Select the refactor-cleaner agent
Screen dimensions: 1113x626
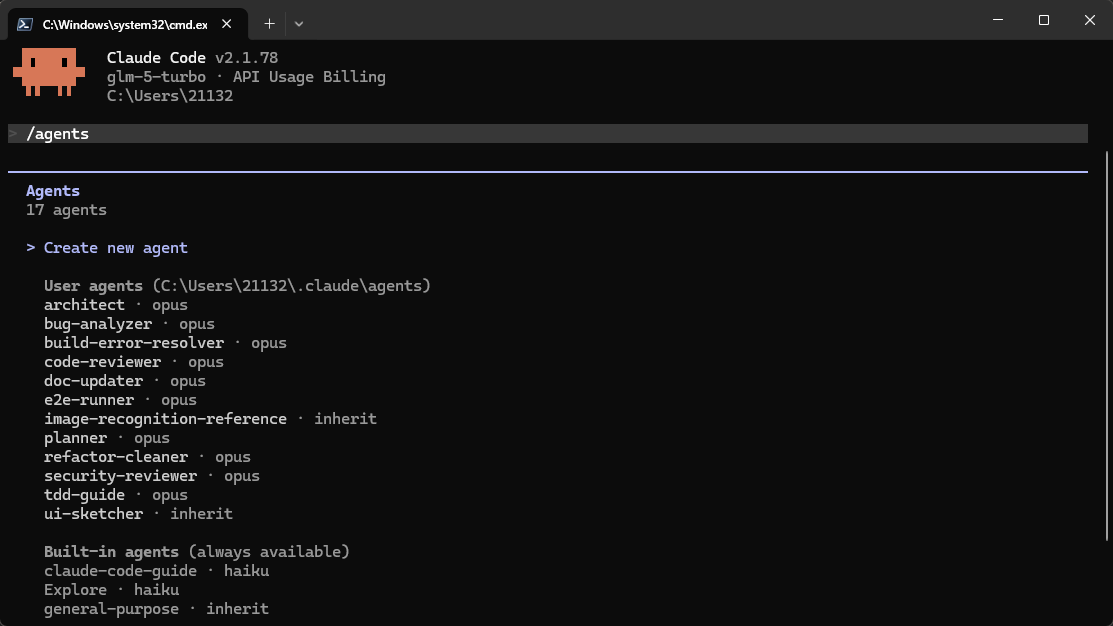pos(147,457)
